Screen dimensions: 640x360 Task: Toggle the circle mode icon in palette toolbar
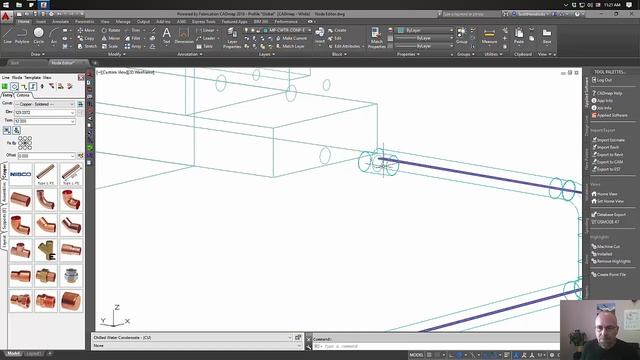pos(14,87)
